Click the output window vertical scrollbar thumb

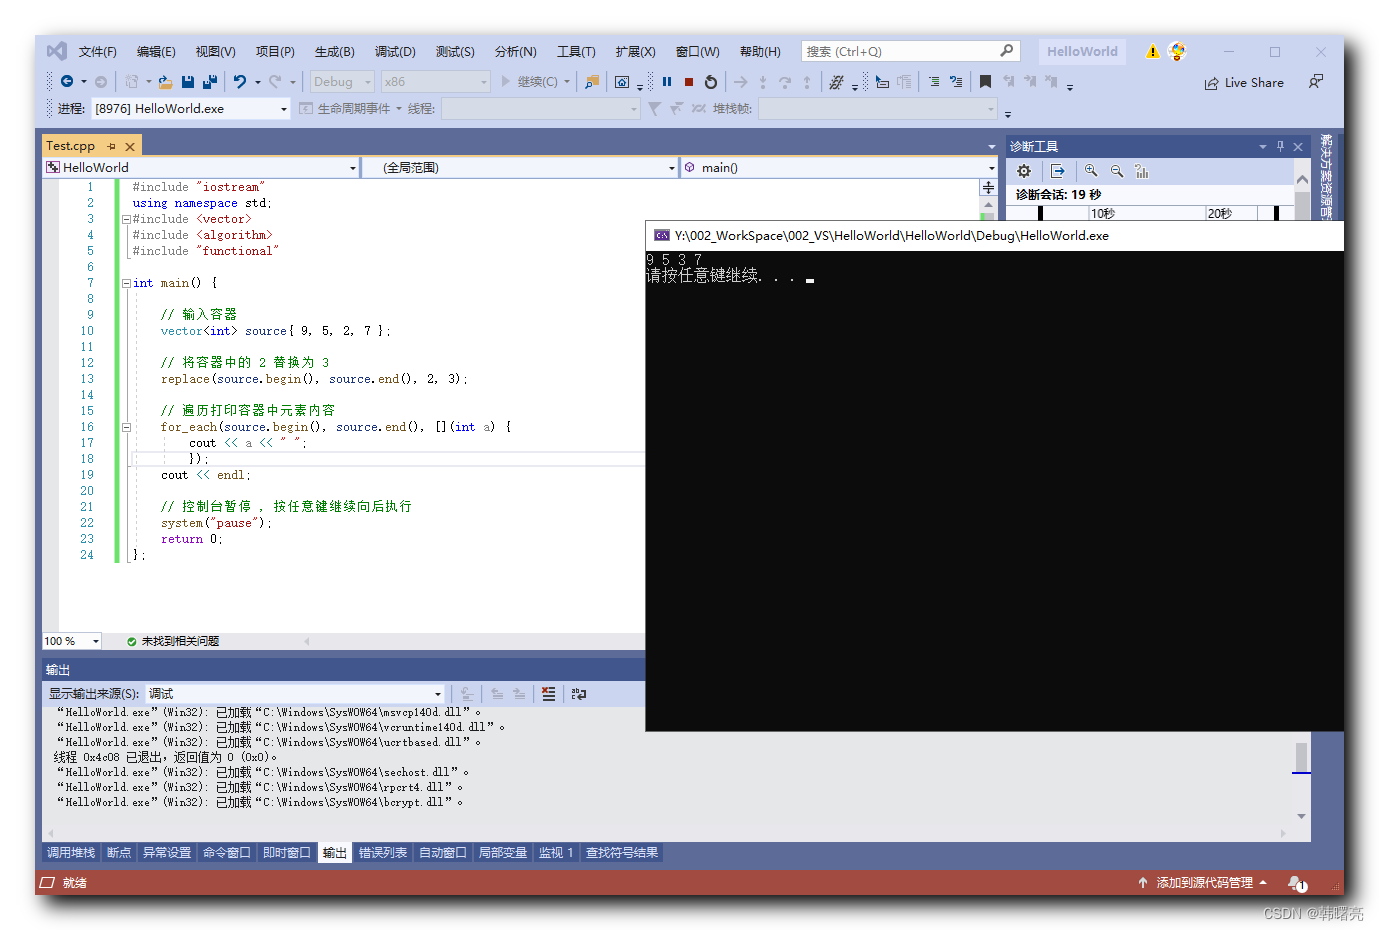click(x=1301, y=757)
